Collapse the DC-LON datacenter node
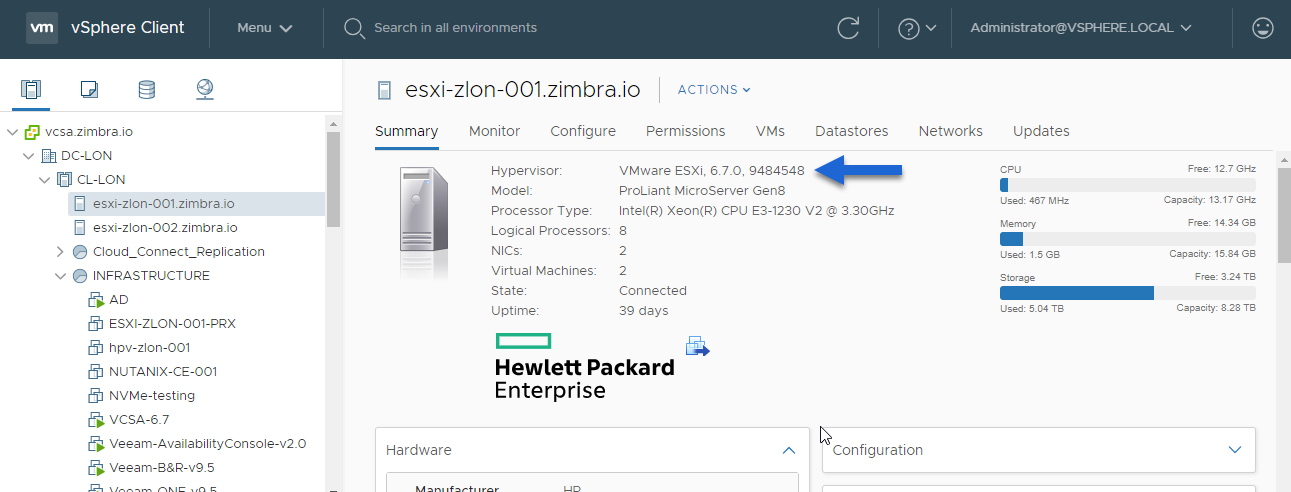The height and width of the screenshot is (492, 1291). [x=28, y=156]
